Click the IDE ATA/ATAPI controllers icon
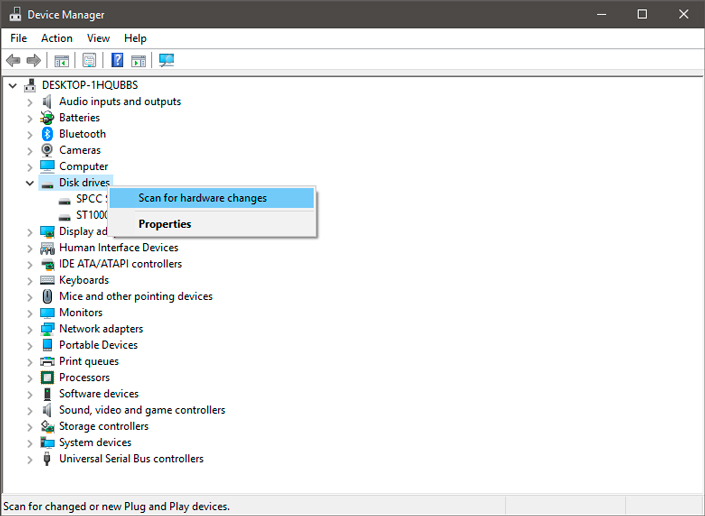 47,264
